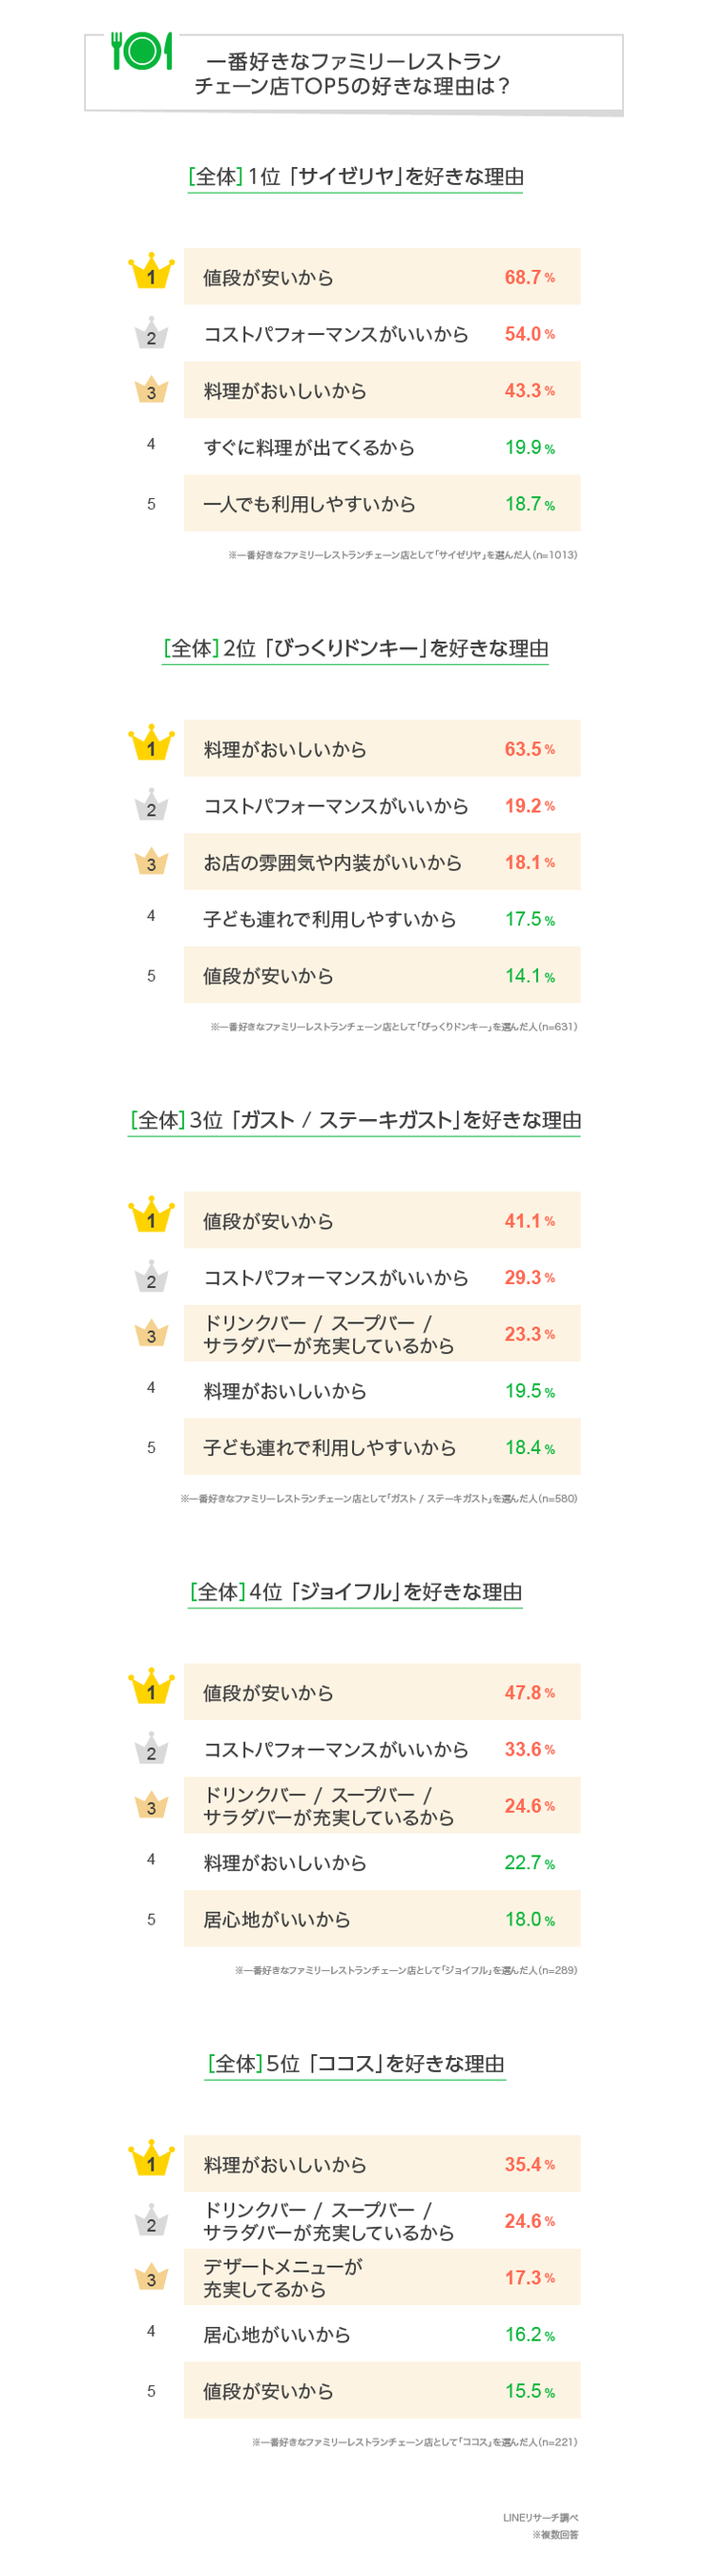The image size is (708, 2576).
Task: Click the silver rank 2 crown under サイゼリヤ
Action: (x=151, y=334)
